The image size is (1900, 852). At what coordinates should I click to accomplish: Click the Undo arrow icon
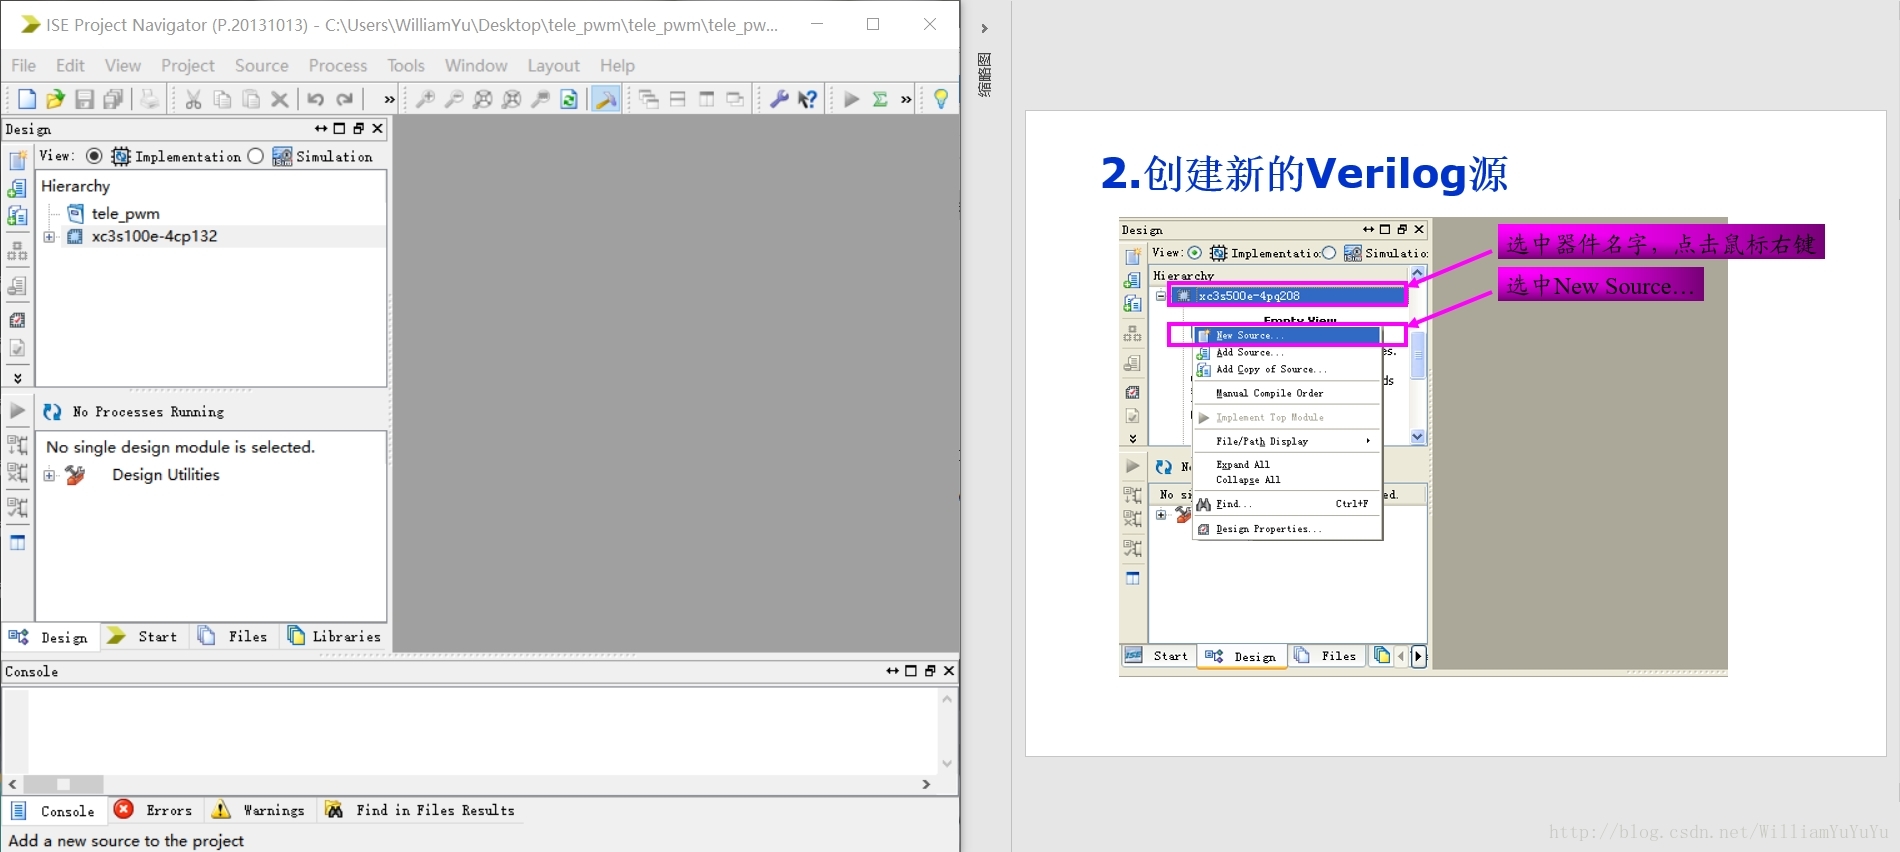pos(316,99)
